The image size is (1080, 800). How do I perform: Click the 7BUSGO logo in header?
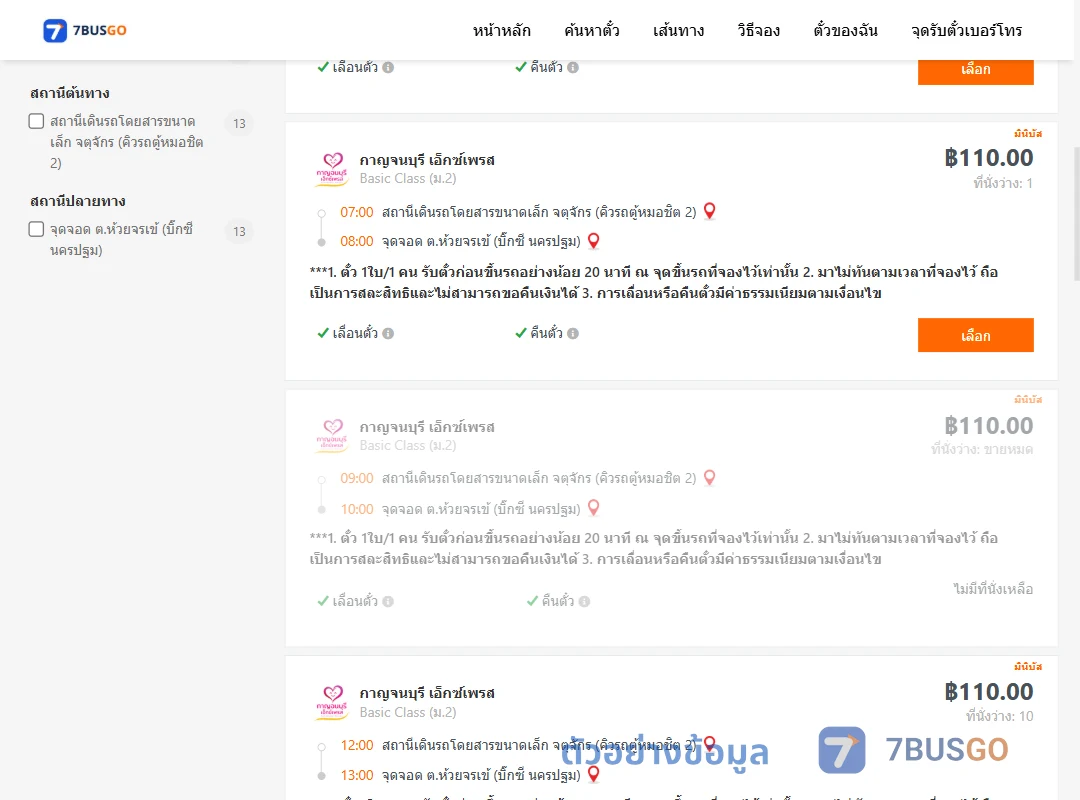[x=85, y=30]
